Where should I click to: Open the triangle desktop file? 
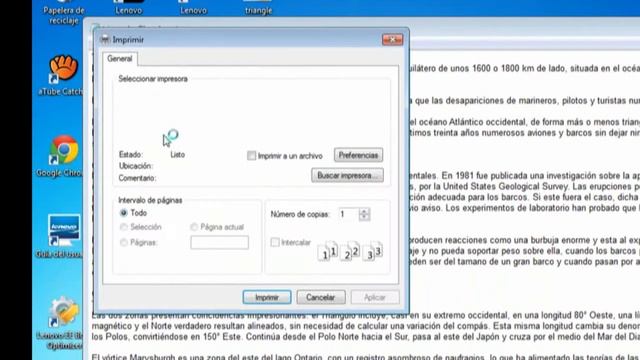[258, 7]
